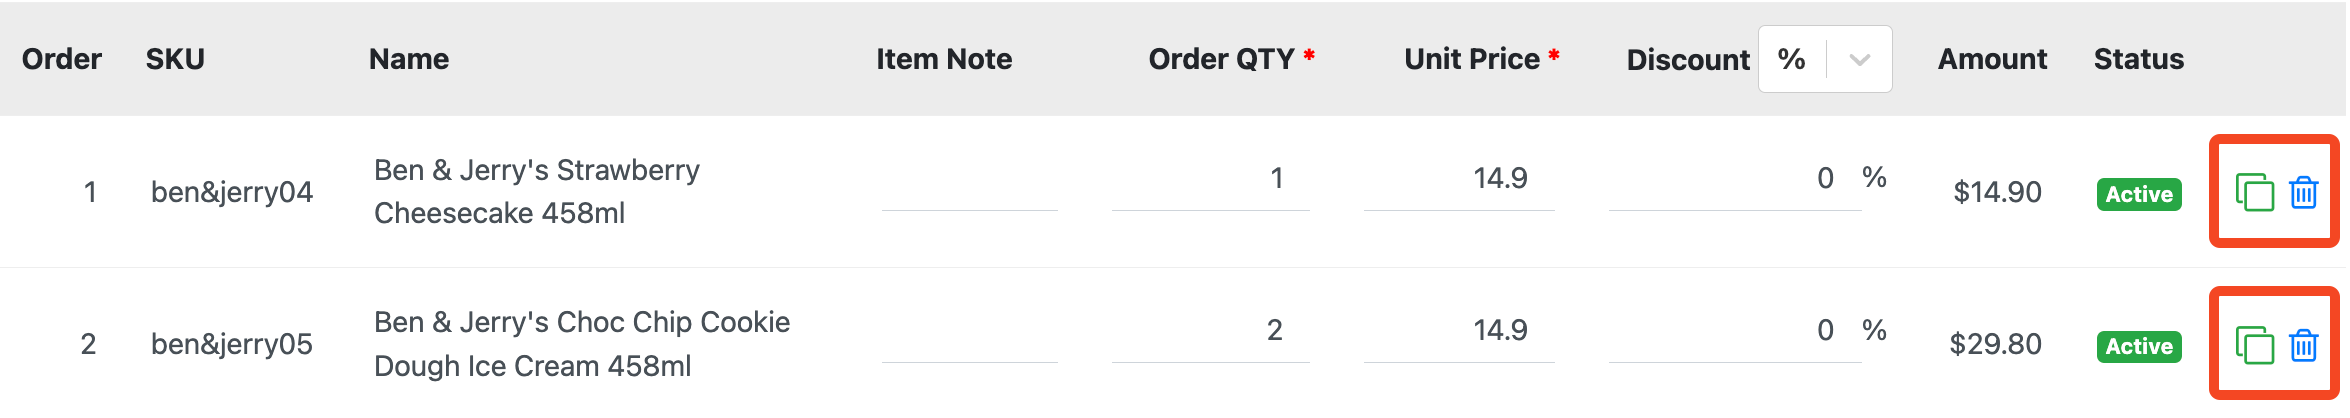Delete the ben&jerry05 order line

2304,345
